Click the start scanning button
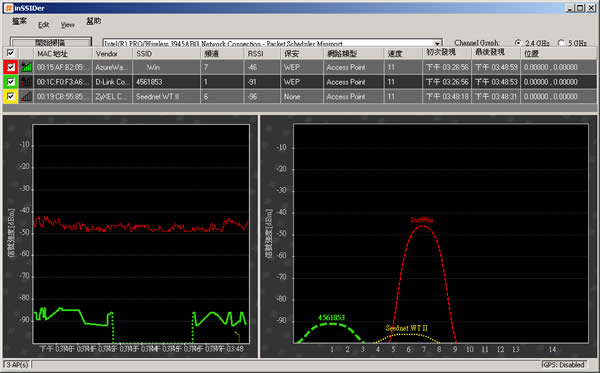600x373 pixels. tap(51, 42)
